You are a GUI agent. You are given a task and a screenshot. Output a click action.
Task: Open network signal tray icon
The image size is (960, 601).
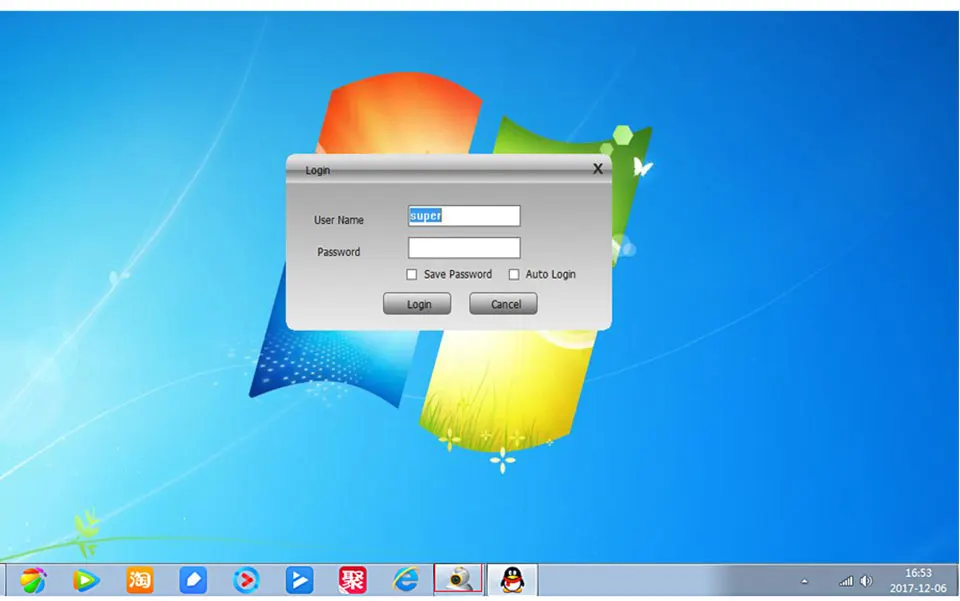coord(846,581)
